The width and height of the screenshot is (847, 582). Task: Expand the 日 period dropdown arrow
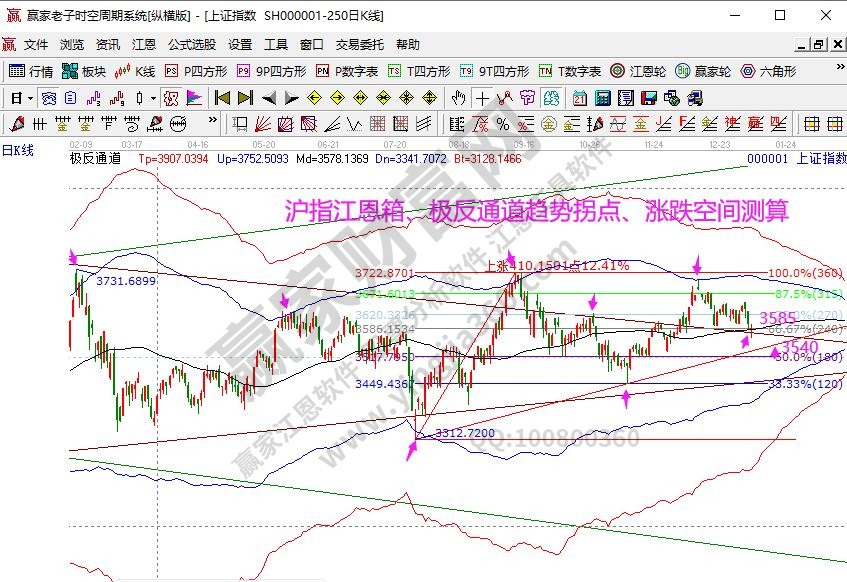click(x=30, y=98)
